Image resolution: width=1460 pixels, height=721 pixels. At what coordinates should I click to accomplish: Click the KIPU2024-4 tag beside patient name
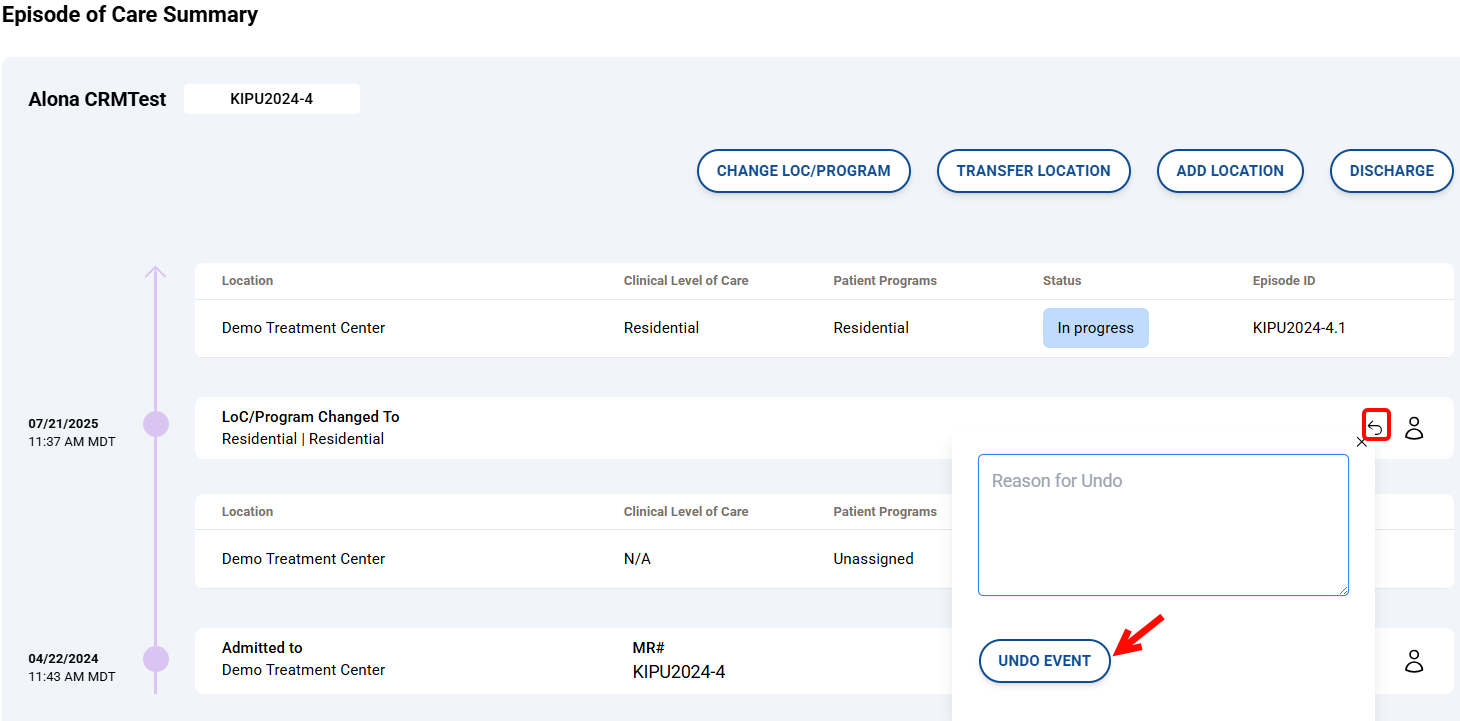point(271,99)
